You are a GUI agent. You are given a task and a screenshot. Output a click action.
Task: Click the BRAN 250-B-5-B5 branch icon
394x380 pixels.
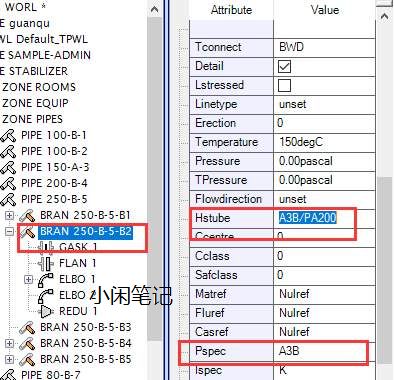click(27, 359)
